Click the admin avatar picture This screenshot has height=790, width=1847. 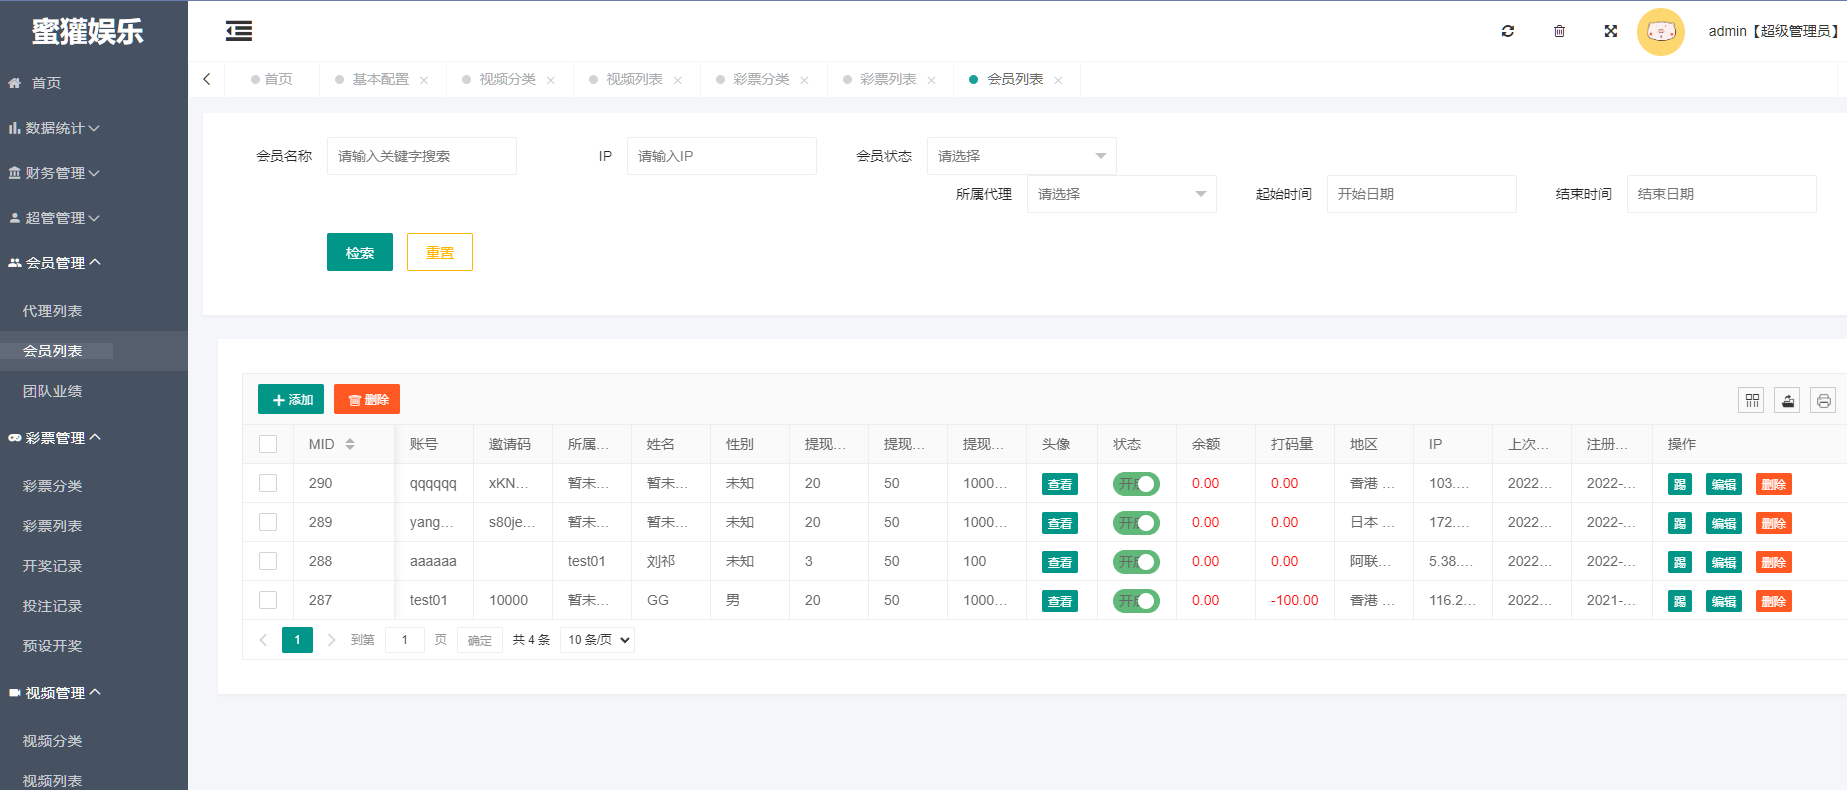click(x=1660, y=32)
